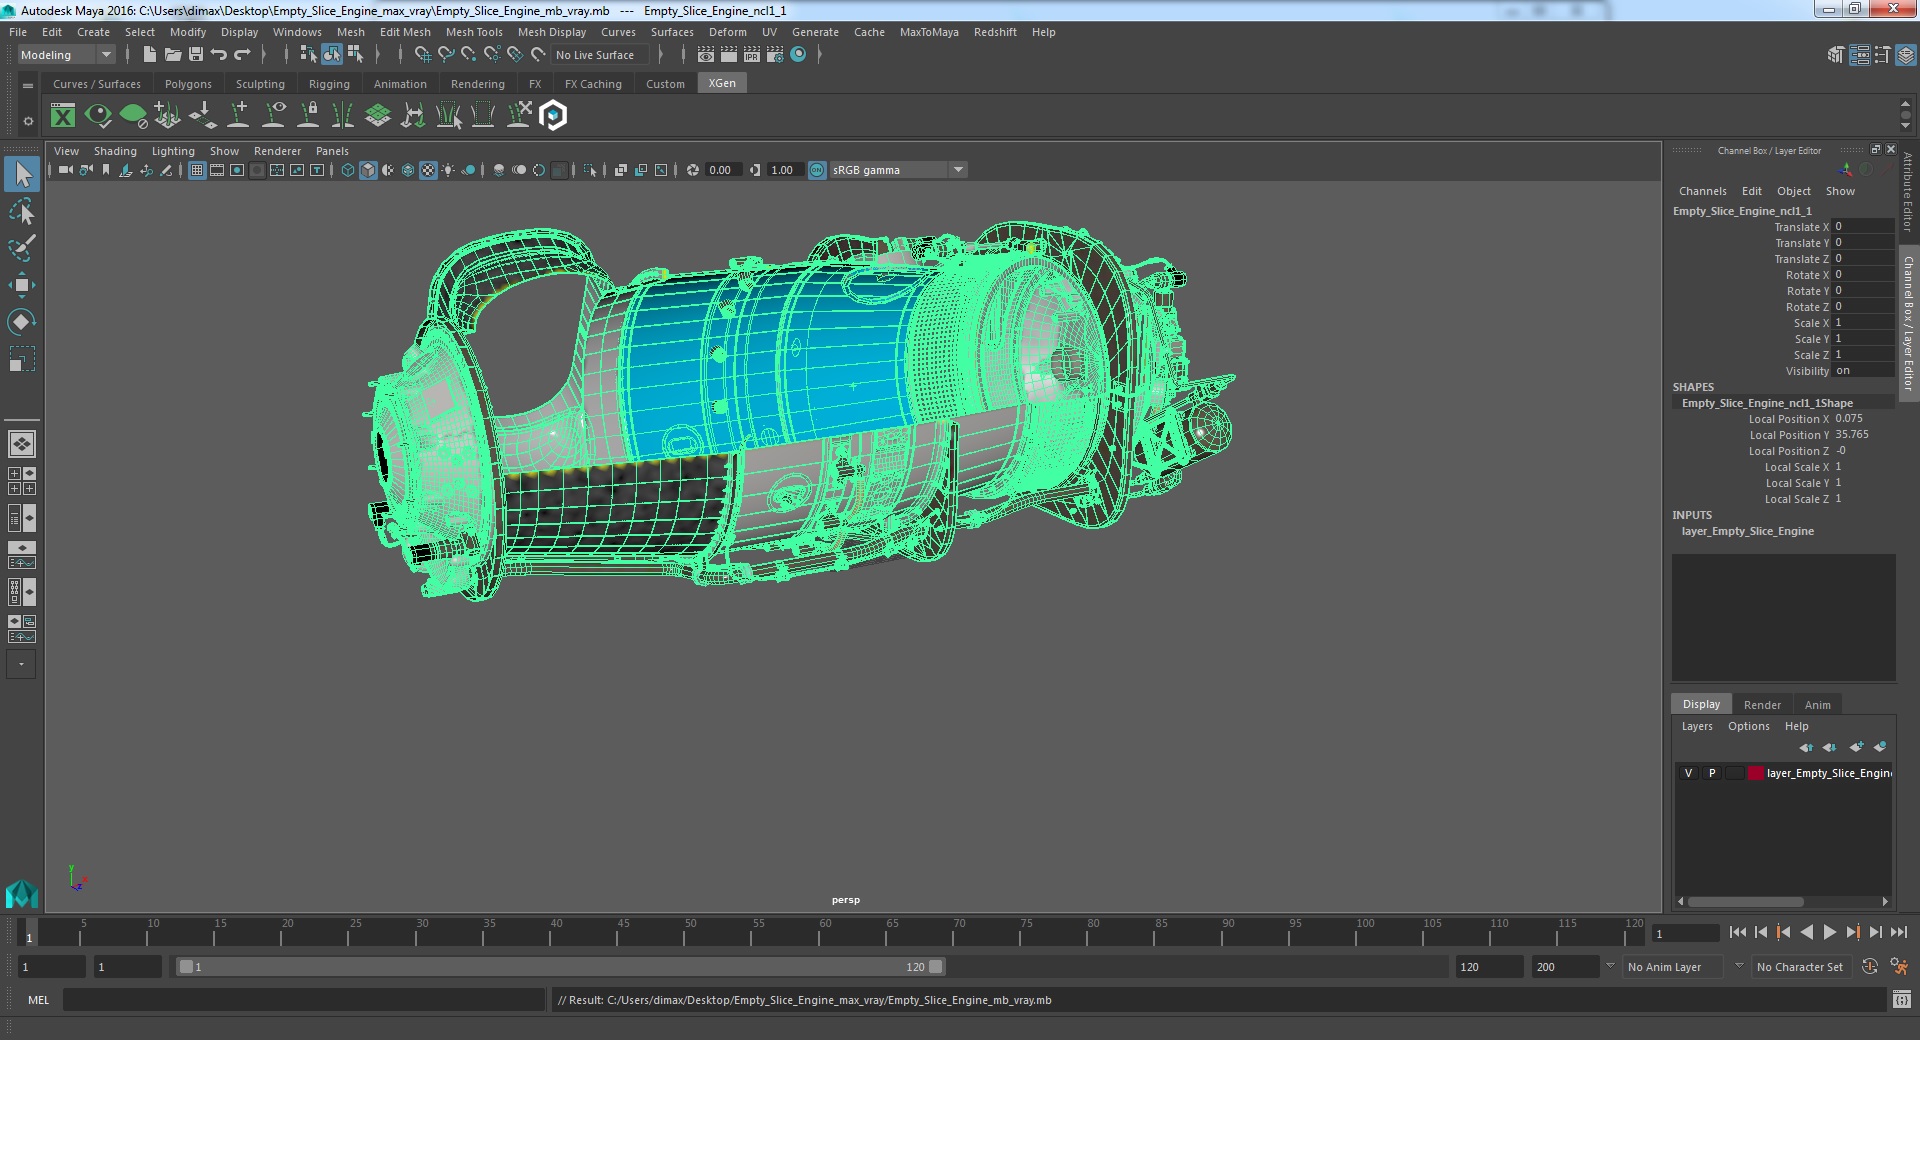Activate the Move tool in toolbox

[x=22, y=285]
